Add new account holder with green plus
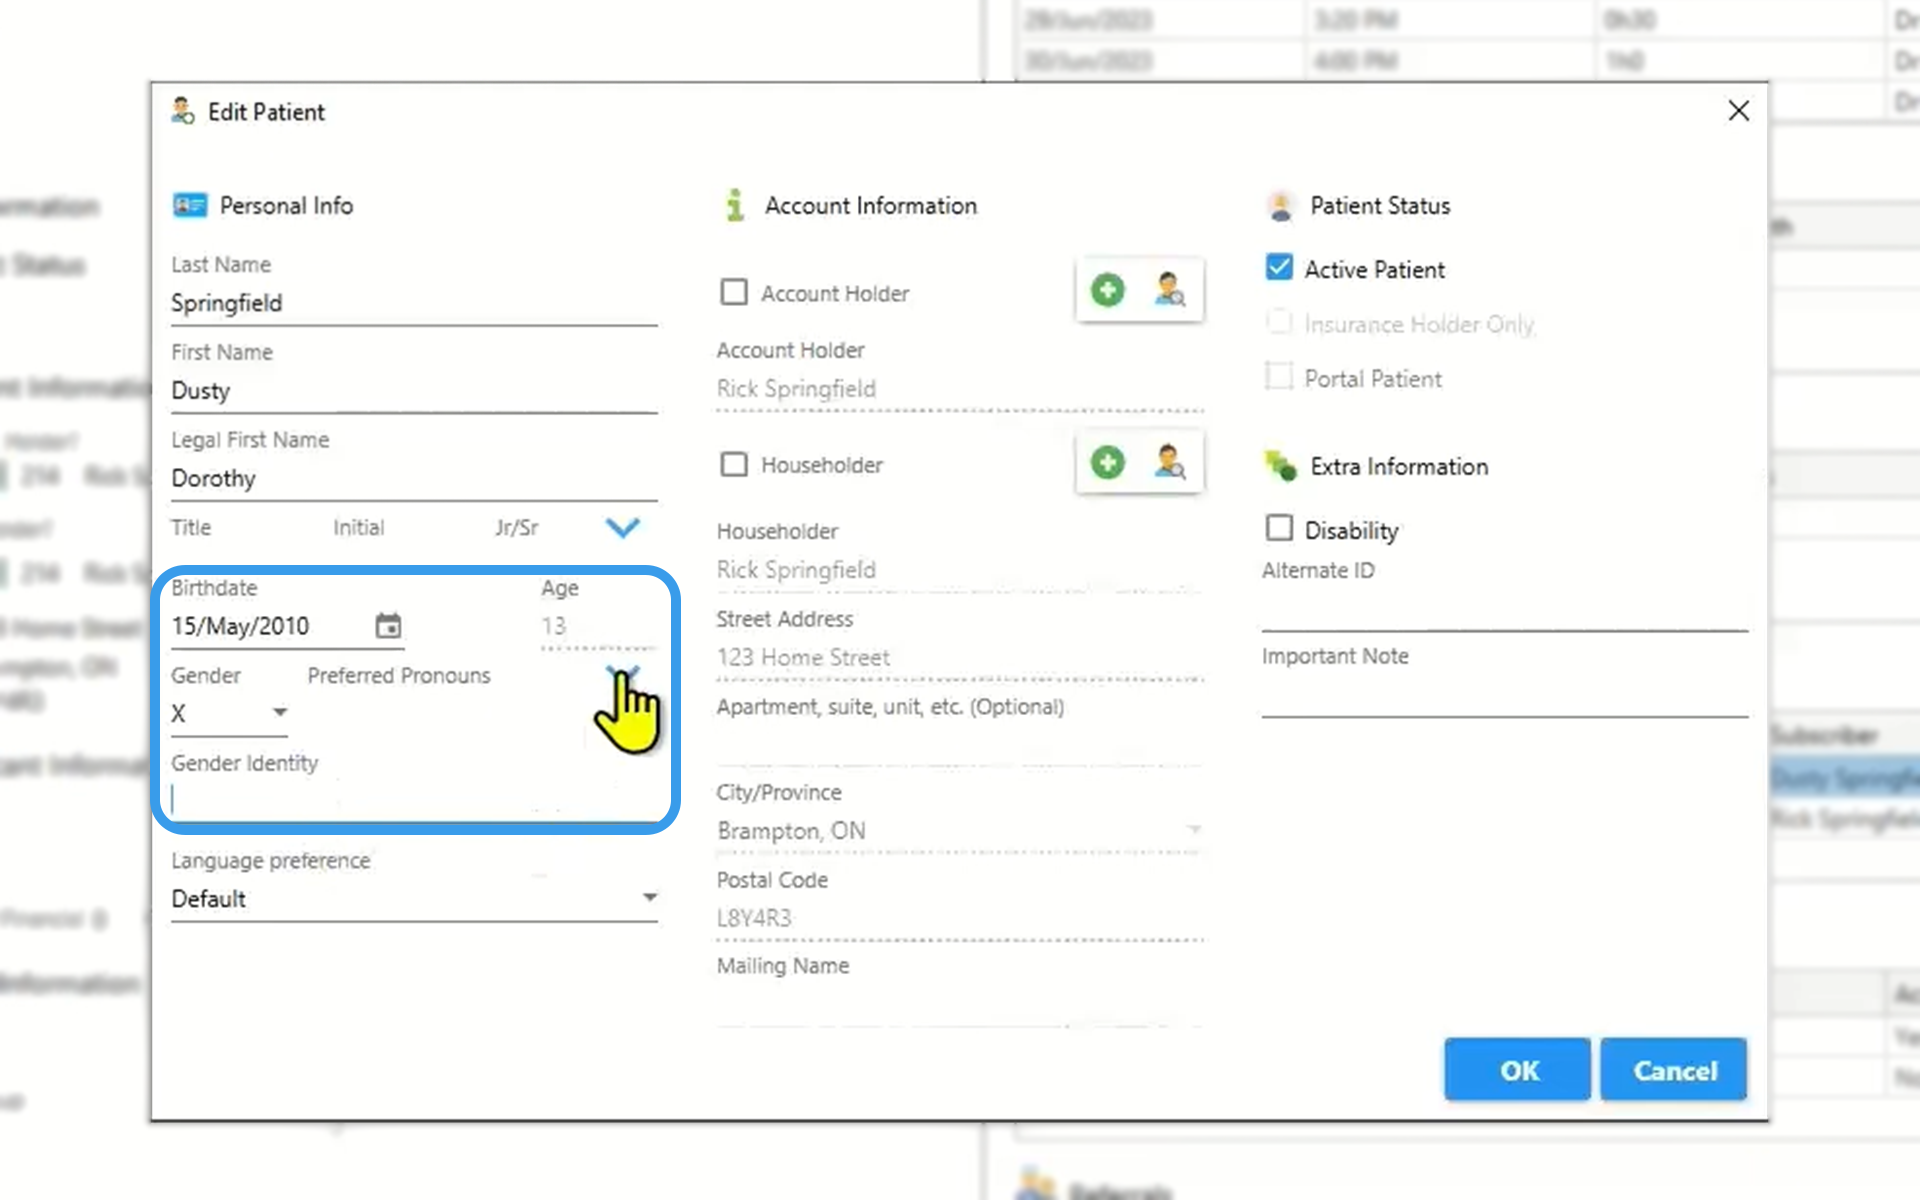 tap(1107, 291)
